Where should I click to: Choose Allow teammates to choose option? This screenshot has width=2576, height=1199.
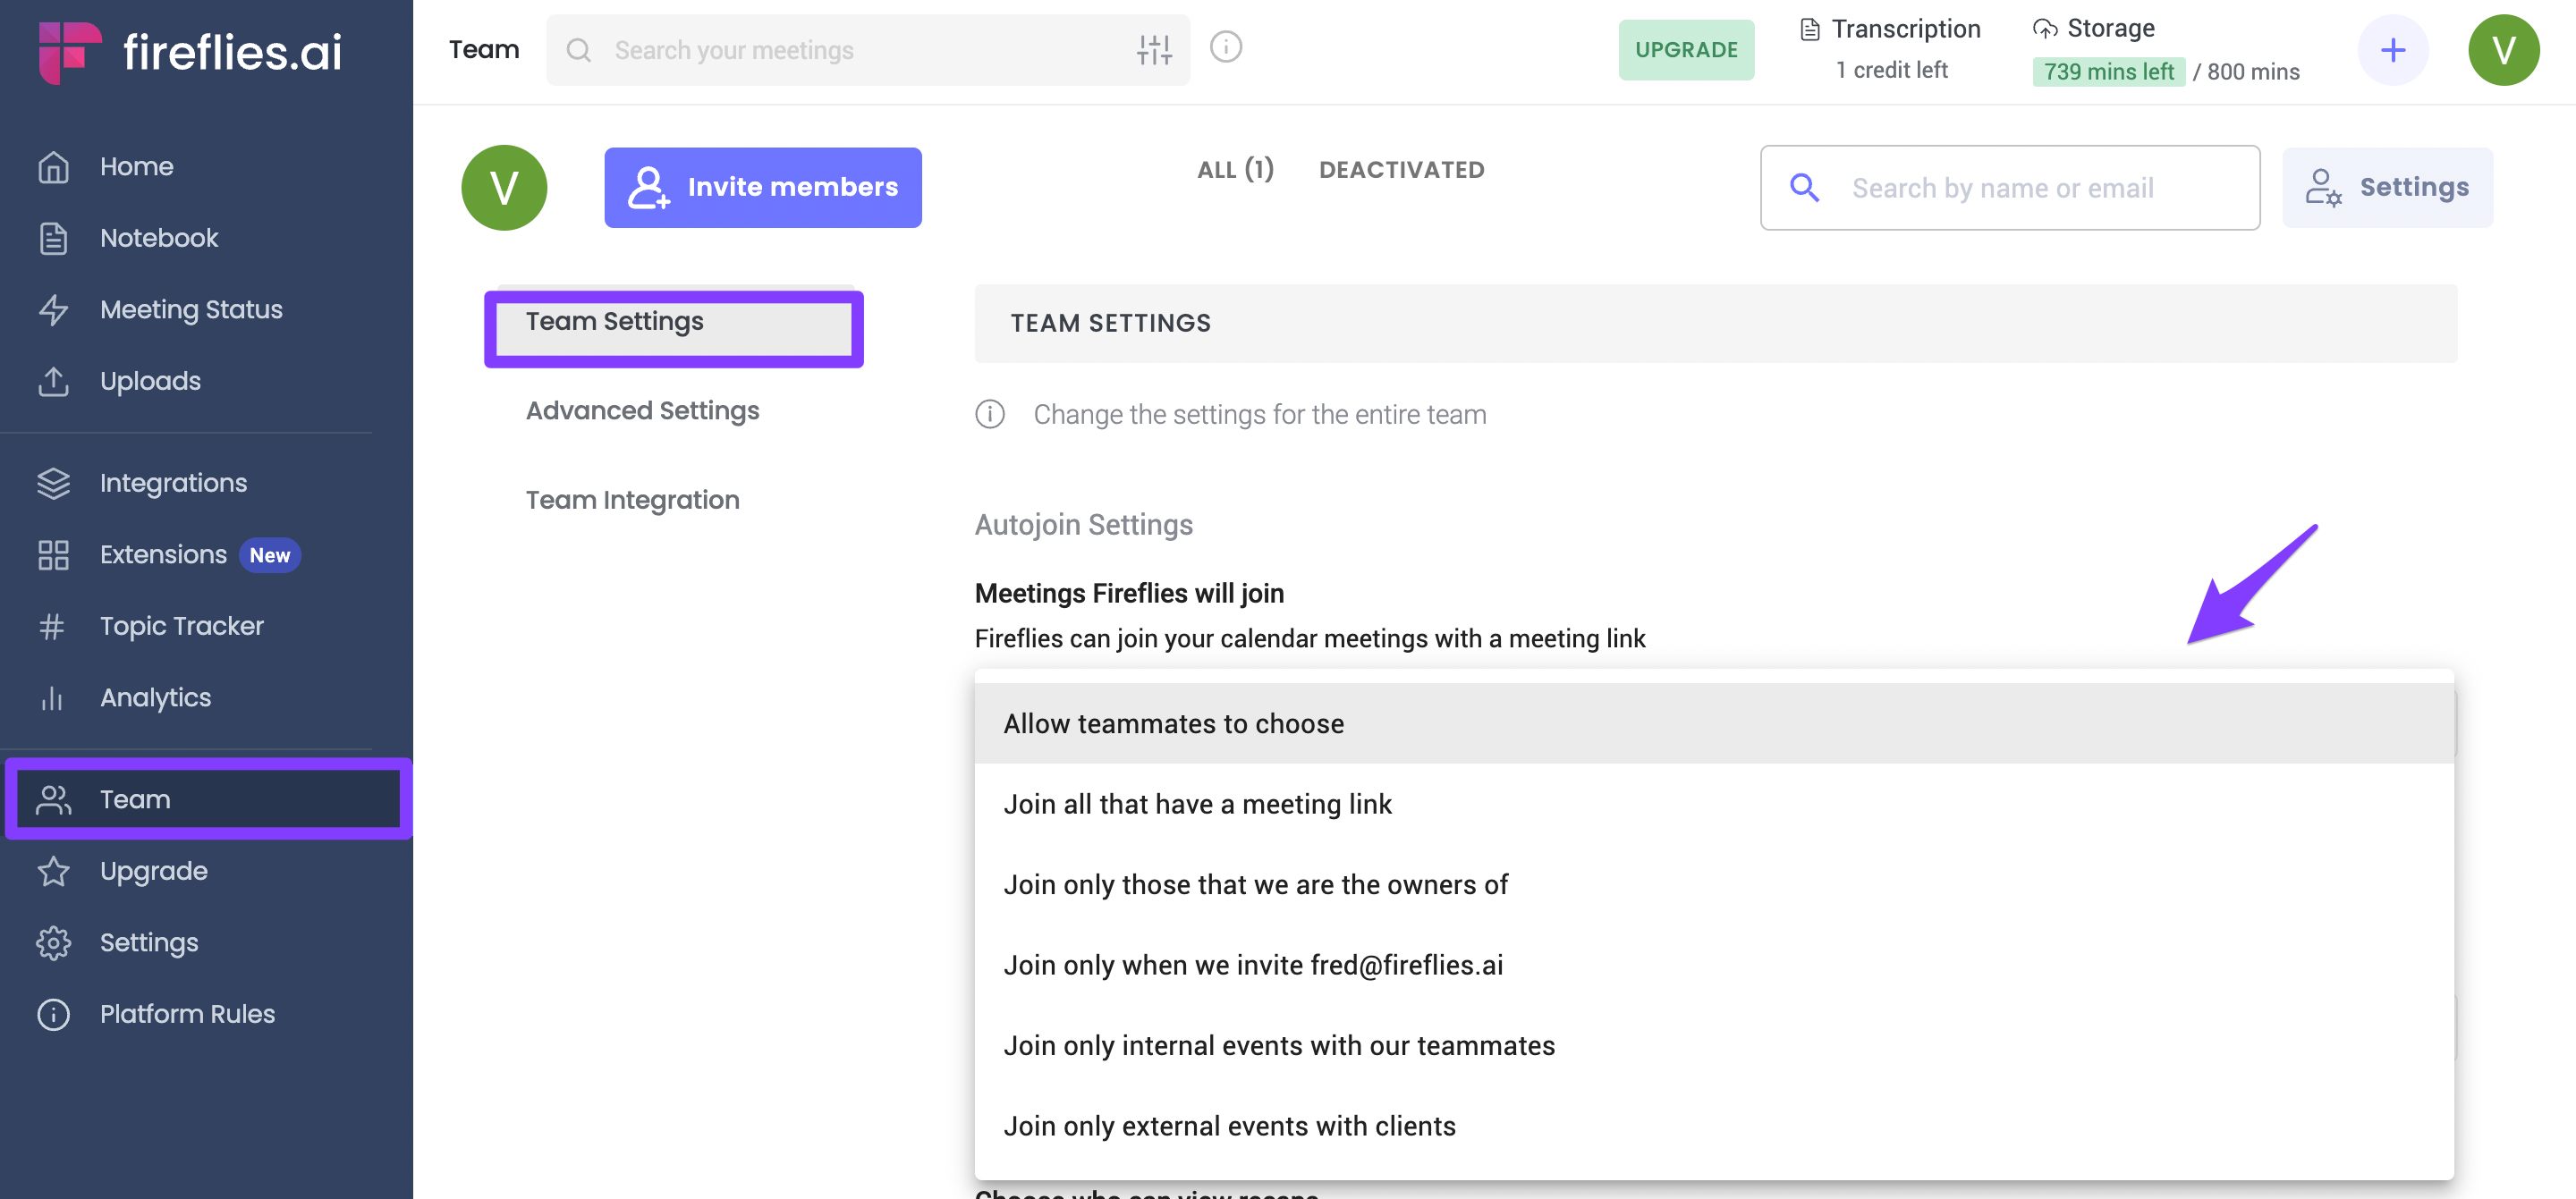pyautogui.click(x=1714, y=723)
